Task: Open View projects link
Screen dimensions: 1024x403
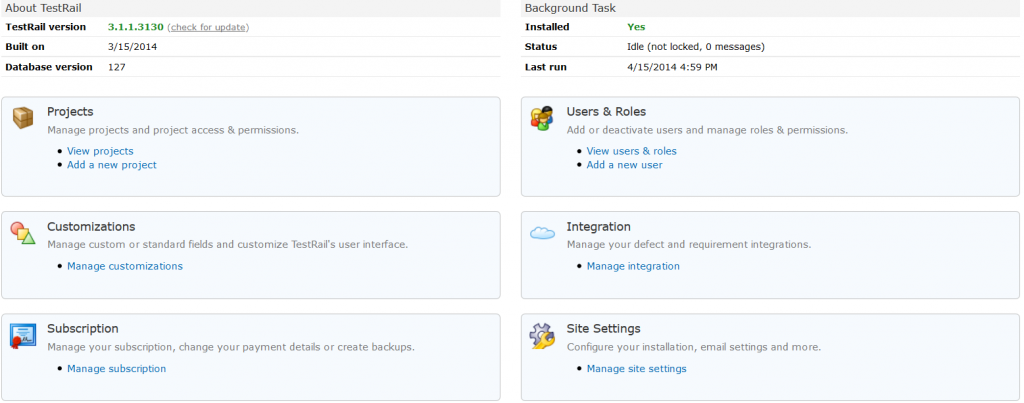Action: pyautogui.click(x=100, y=151)
